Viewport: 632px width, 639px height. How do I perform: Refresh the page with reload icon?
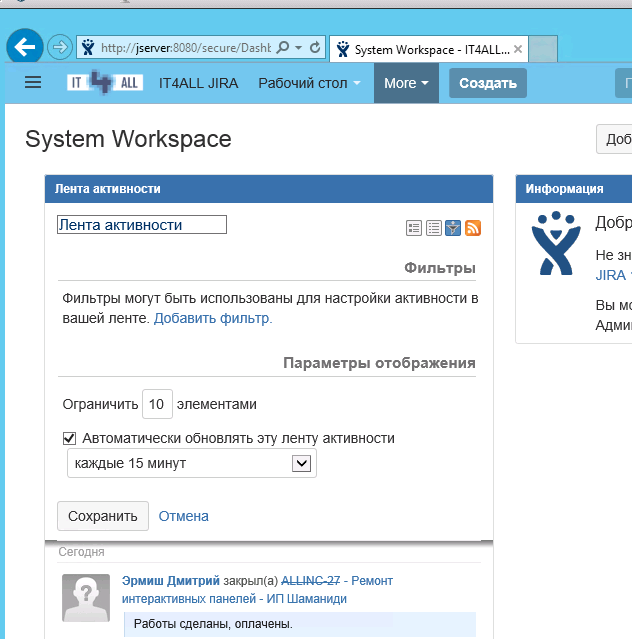[x=315, y=48]
